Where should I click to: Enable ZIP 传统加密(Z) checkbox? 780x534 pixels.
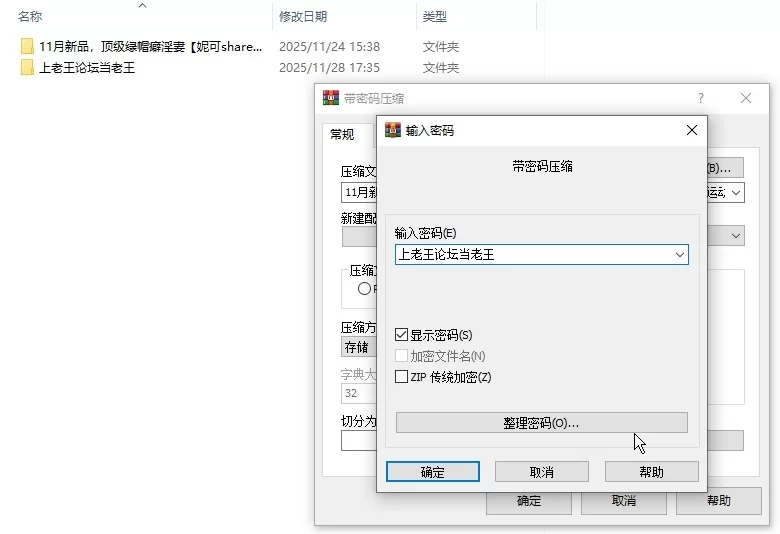tap(401, 376)
